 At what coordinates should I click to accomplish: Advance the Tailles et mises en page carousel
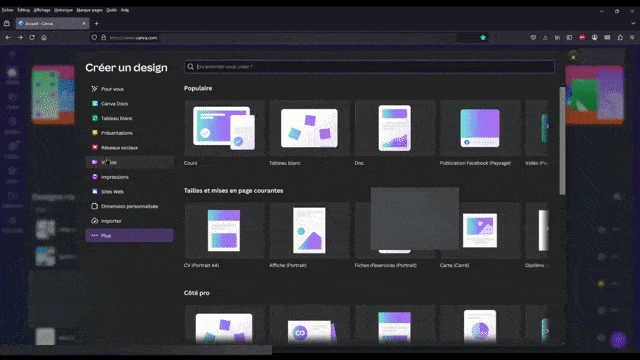tap(547, 229)
